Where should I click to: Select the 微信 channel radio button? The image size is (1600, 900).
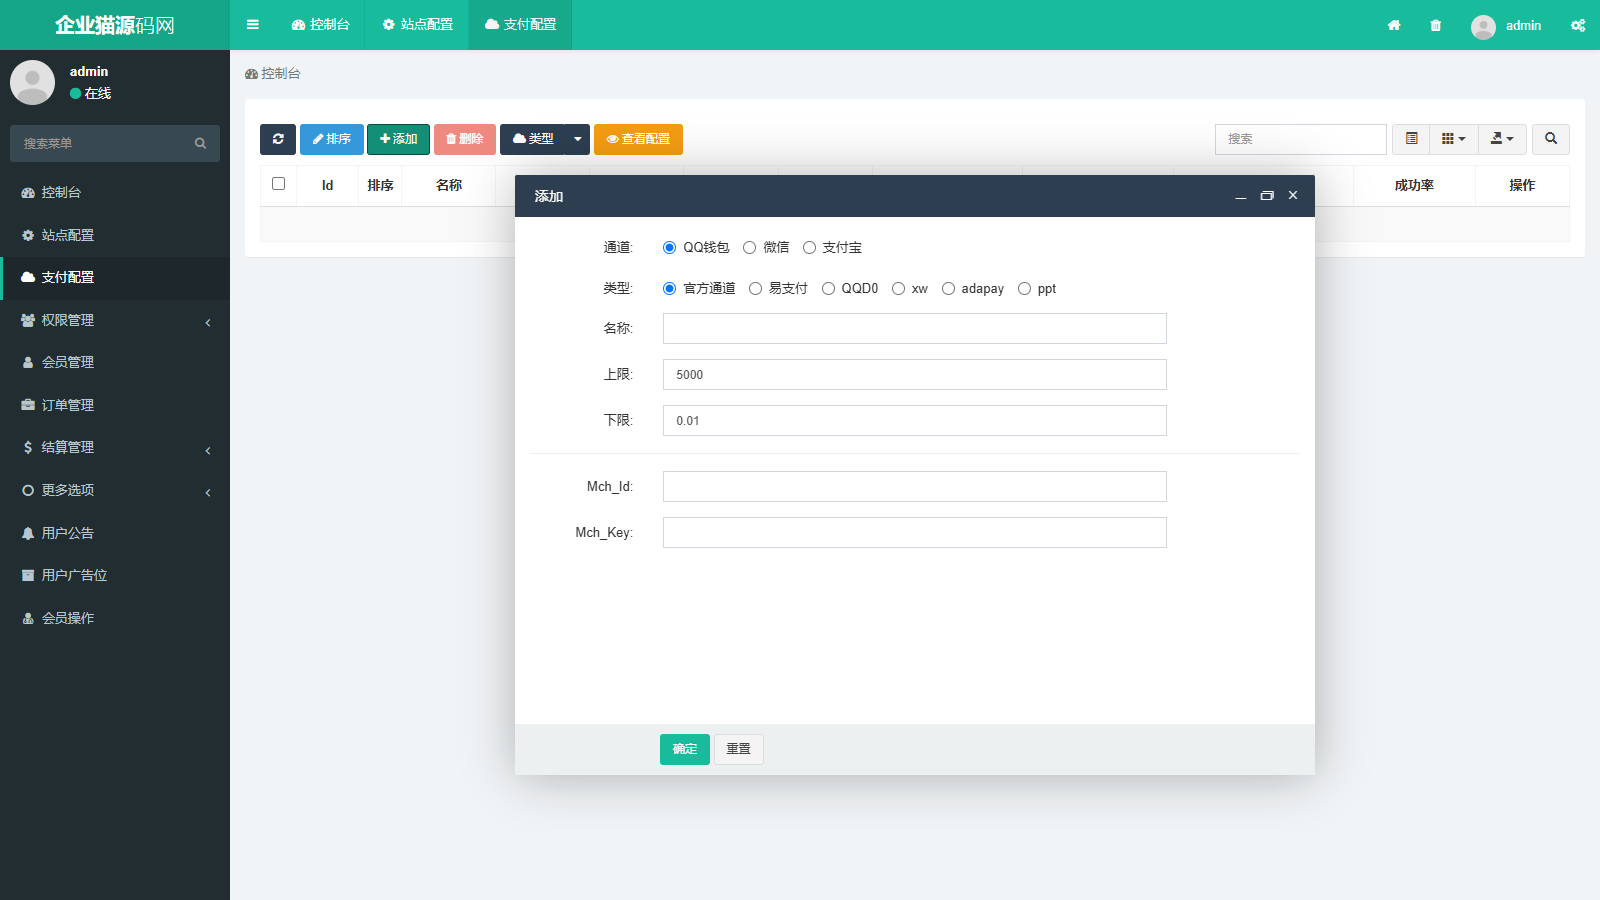(750, 248)
